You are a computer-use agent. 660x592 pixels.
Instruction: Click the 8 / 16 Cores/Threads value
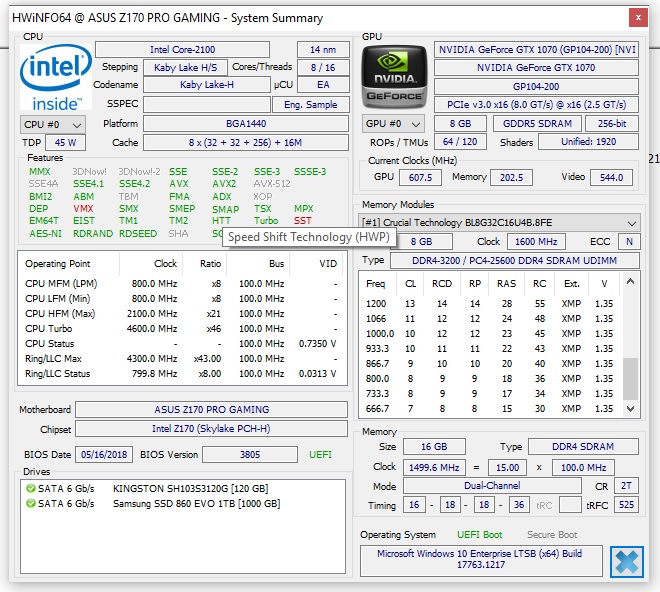[x=323, y=67]
